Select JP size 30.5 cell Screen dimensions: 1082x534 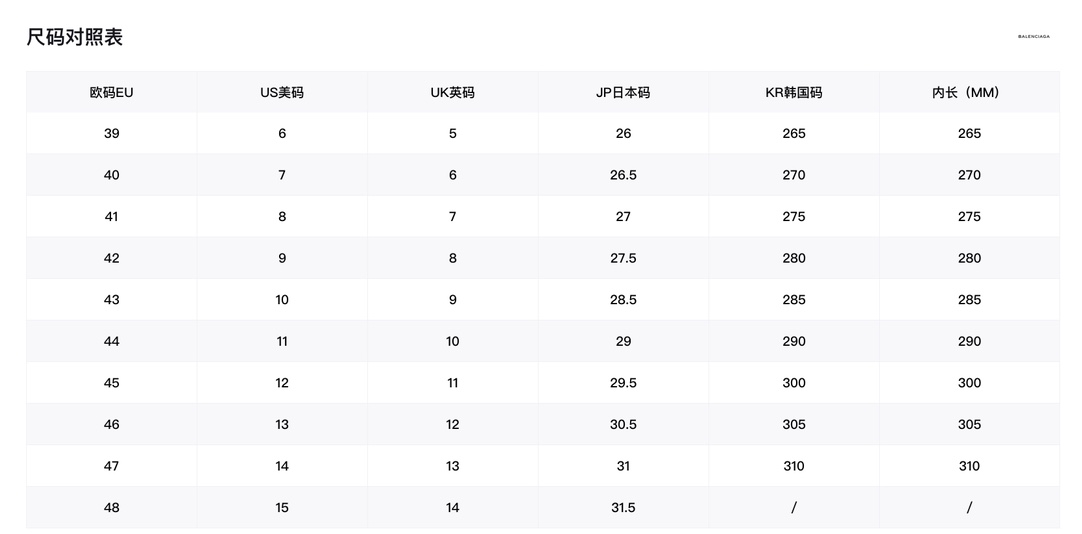tap(623, 425)
